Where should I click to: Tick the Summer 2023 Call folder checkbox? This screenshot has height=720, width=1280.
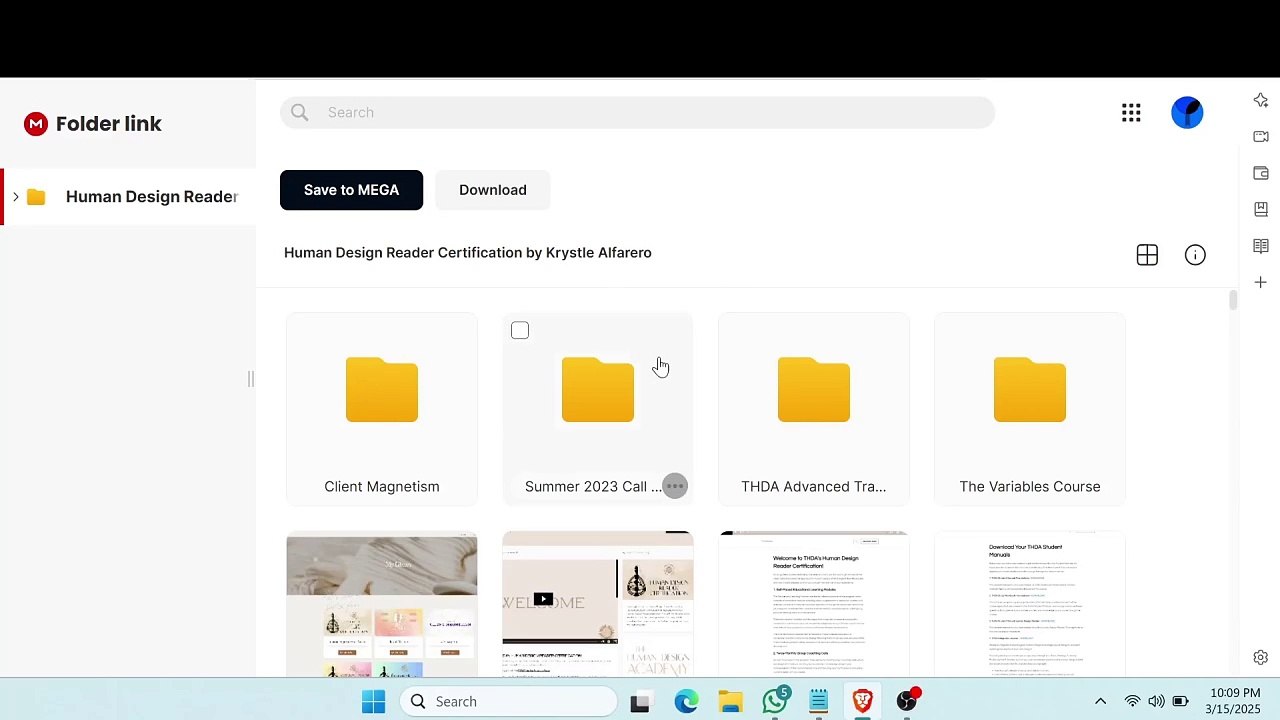(x=520, y=331)
